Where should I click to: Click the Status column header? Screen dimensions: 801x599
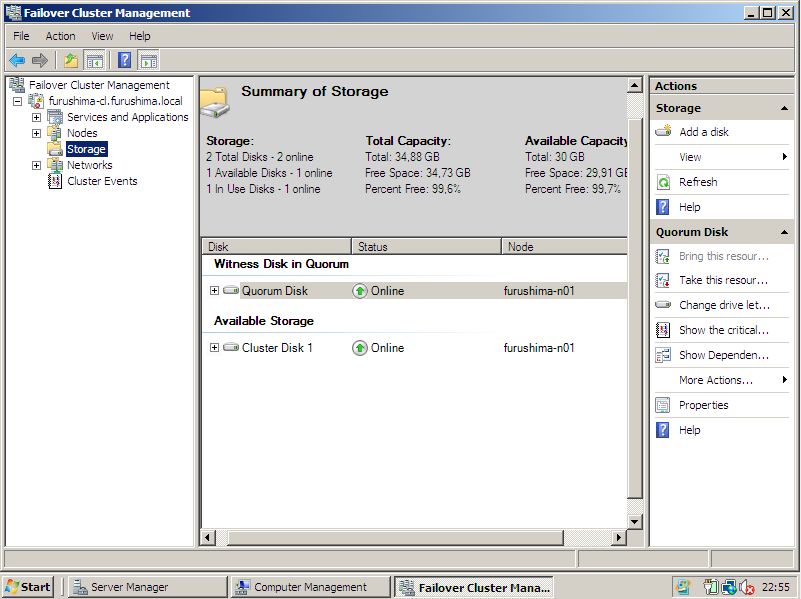coord(426,247)
